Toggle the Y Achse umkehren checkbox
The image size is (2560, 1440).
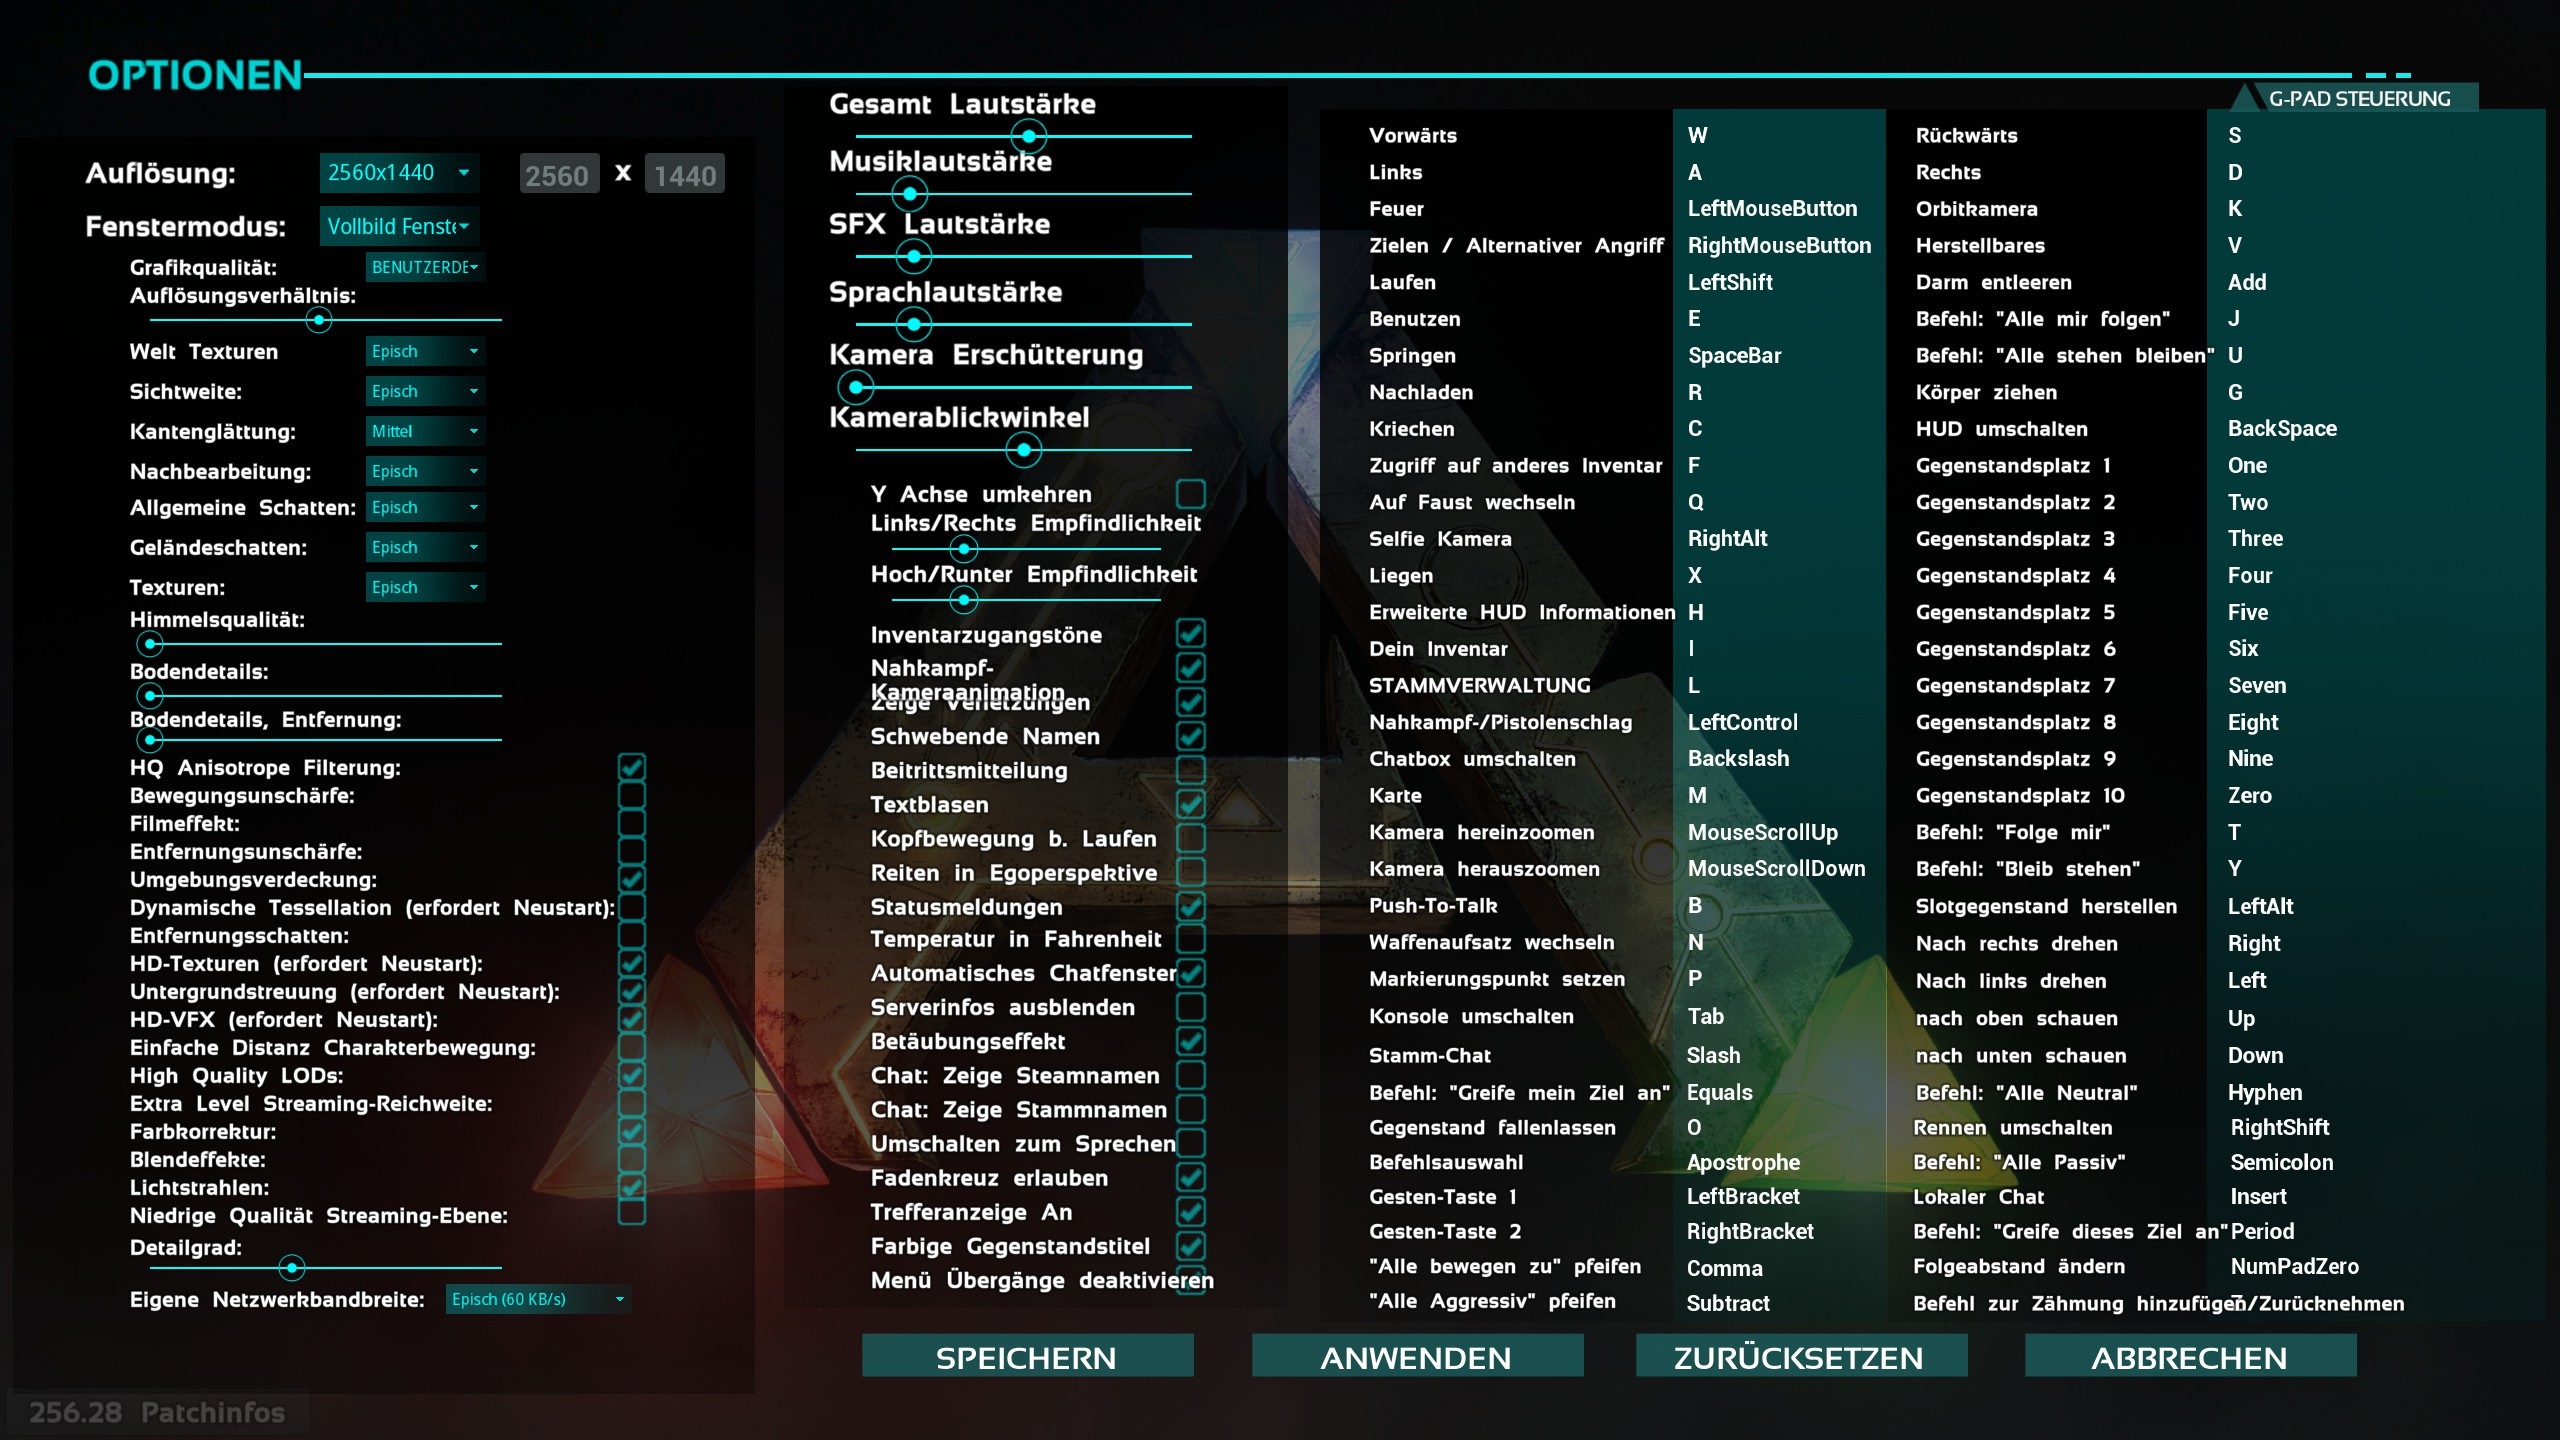pos(1190,494)
